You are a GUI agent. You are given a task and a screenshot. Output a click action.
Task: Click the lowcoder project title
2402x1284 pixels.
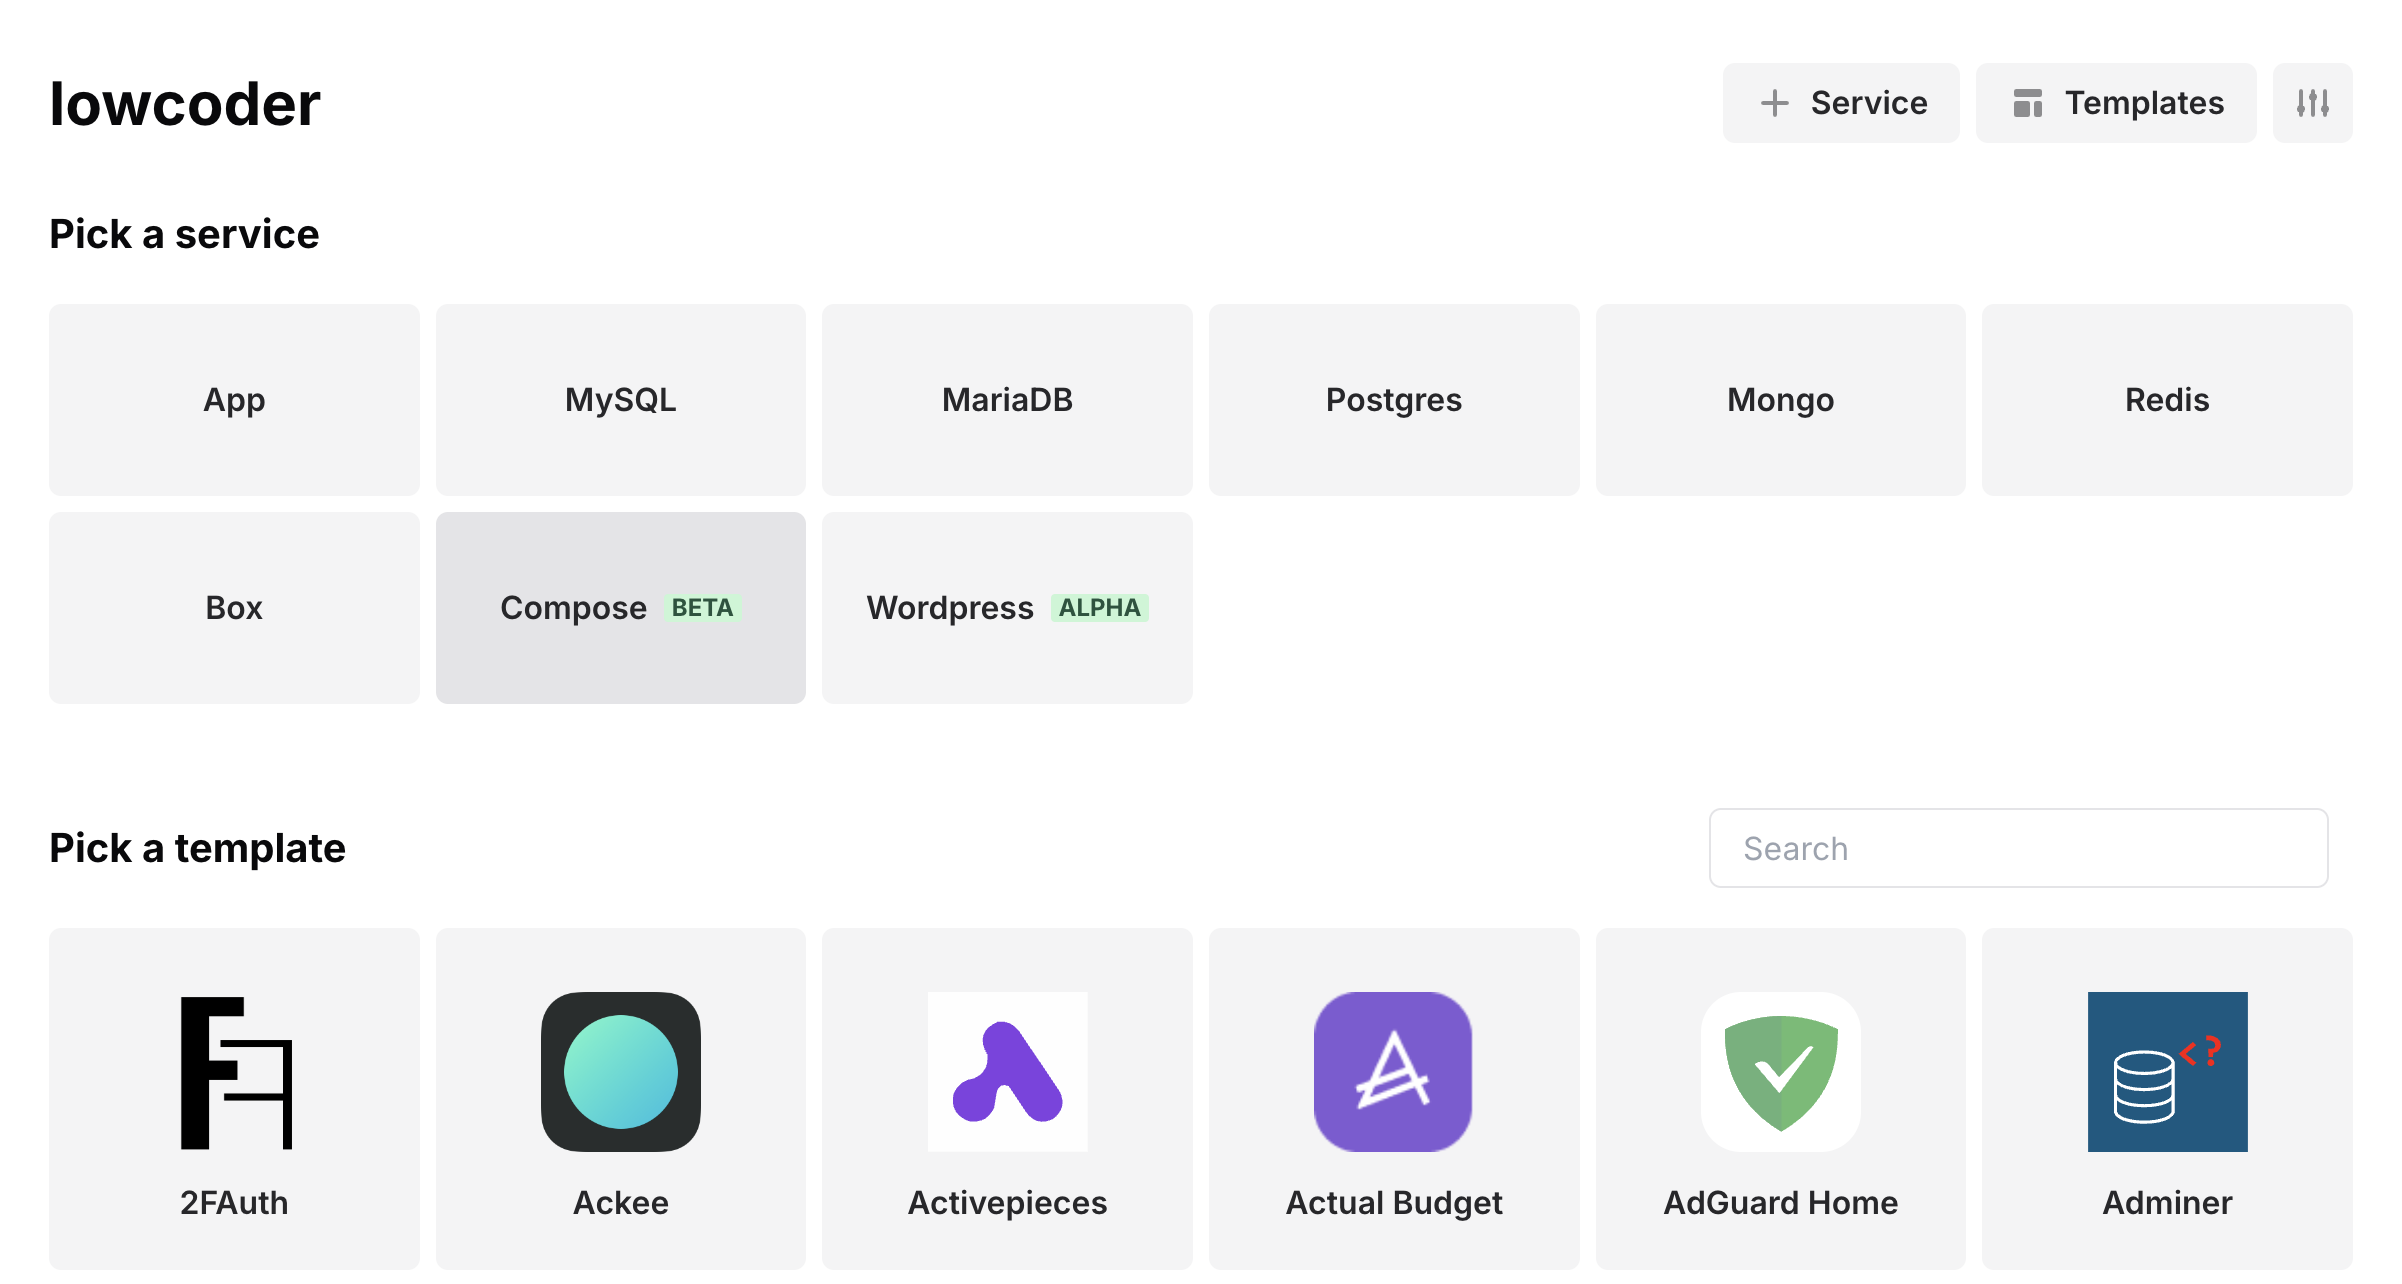(185, 104)
